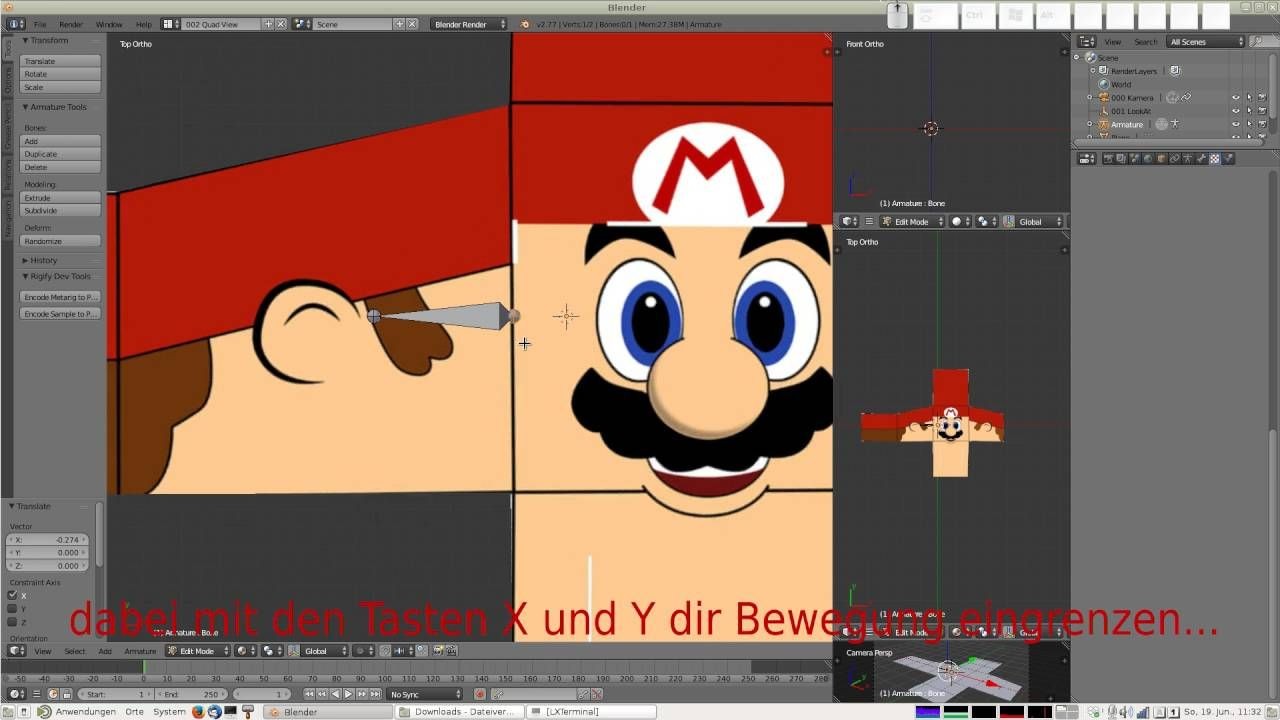Adjust the vector X value field -0.274
The height and width of the screenshot is (720, 1280).
pos(48,540)
